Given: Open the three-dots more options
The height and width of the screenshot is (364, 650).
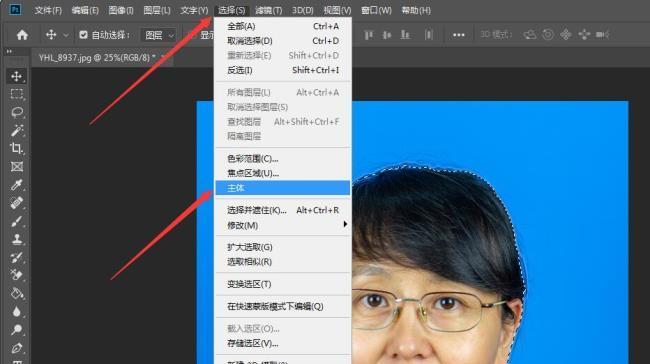Looking at the screenshot, I should coord(458,35).
